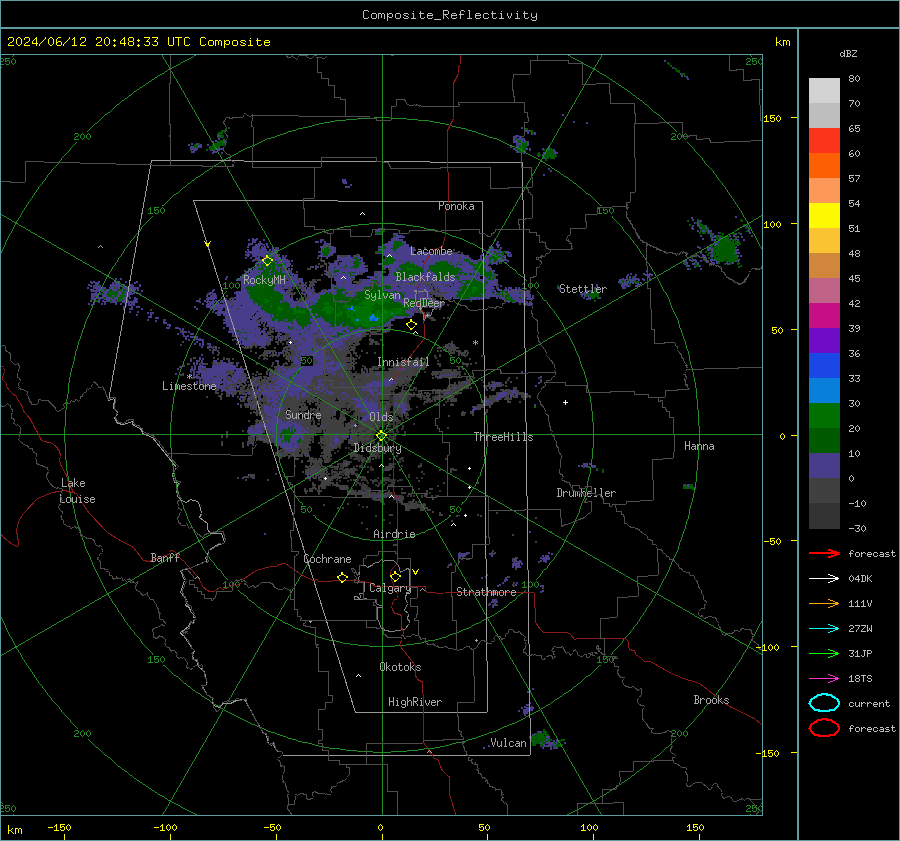Screen dimensions: 900x841
Task: Click the 'Vulcan' map label
Action: pos(508,743)
